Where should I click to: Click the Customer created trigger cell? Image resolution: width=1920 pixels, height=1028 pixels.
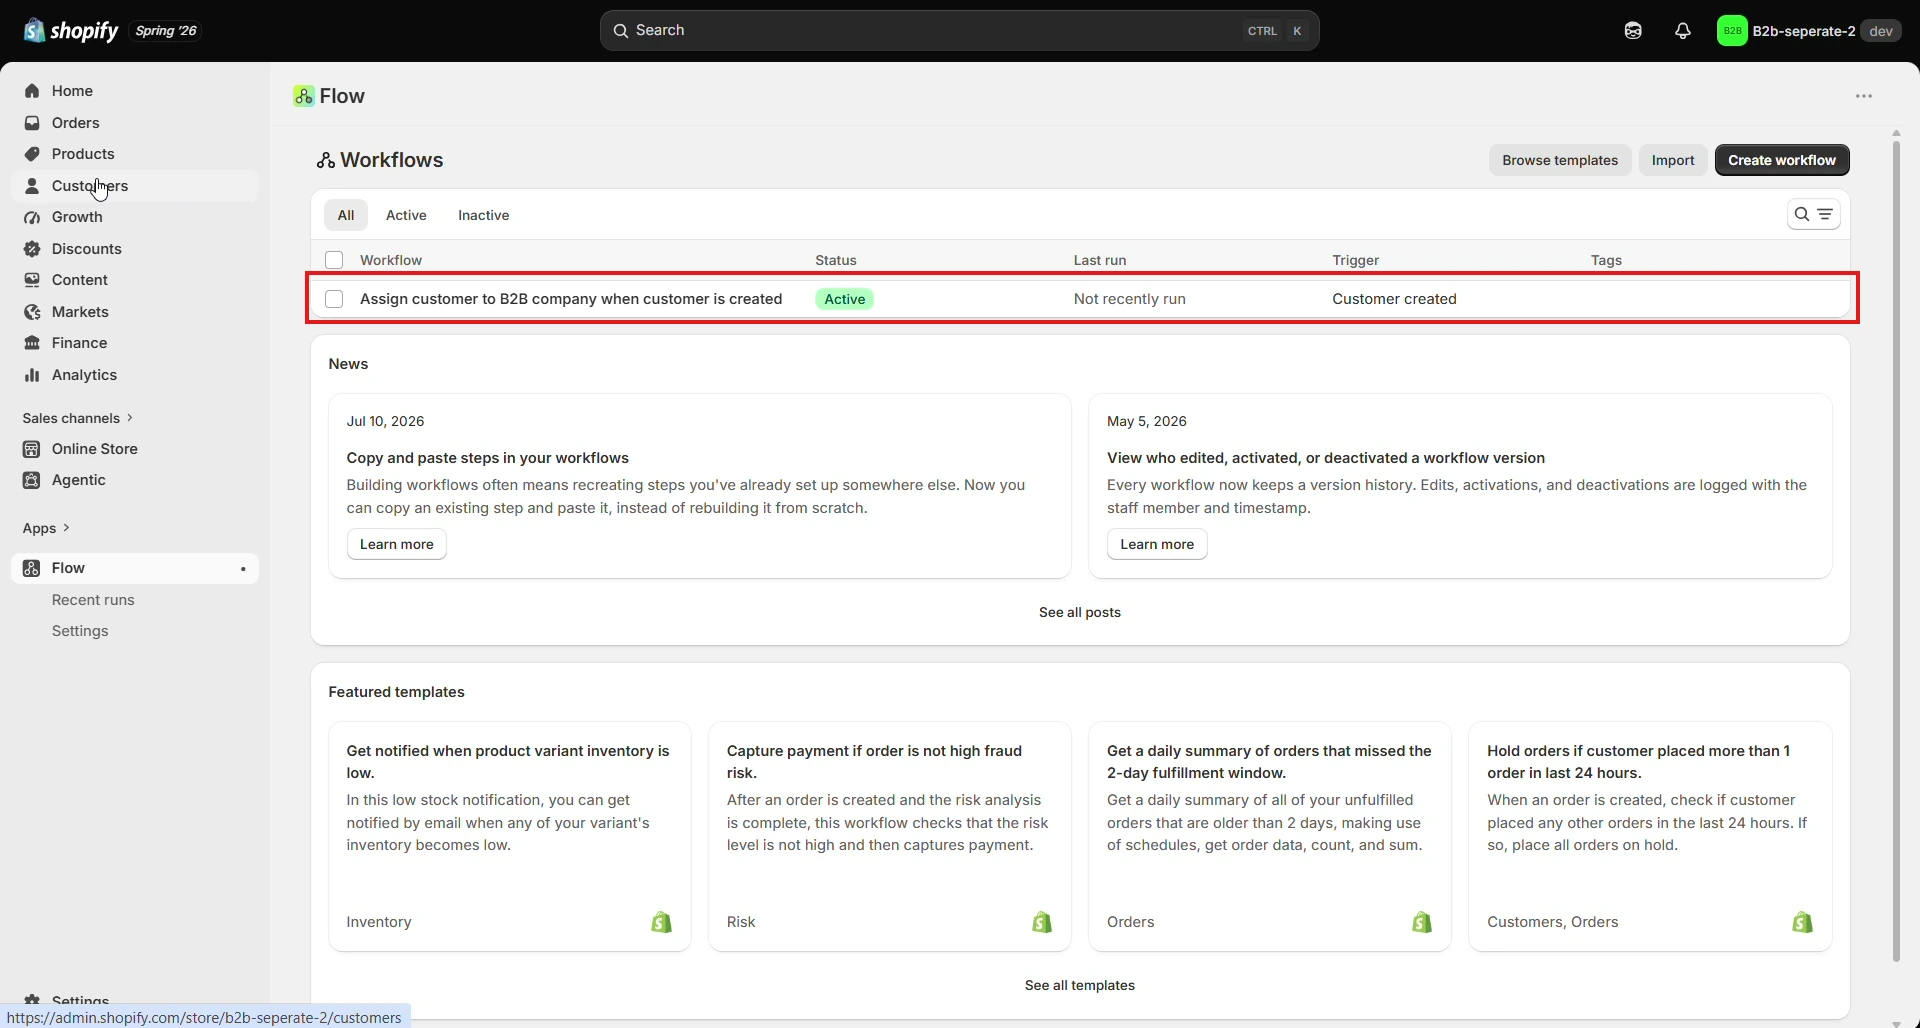click(x=1394, y=299)
